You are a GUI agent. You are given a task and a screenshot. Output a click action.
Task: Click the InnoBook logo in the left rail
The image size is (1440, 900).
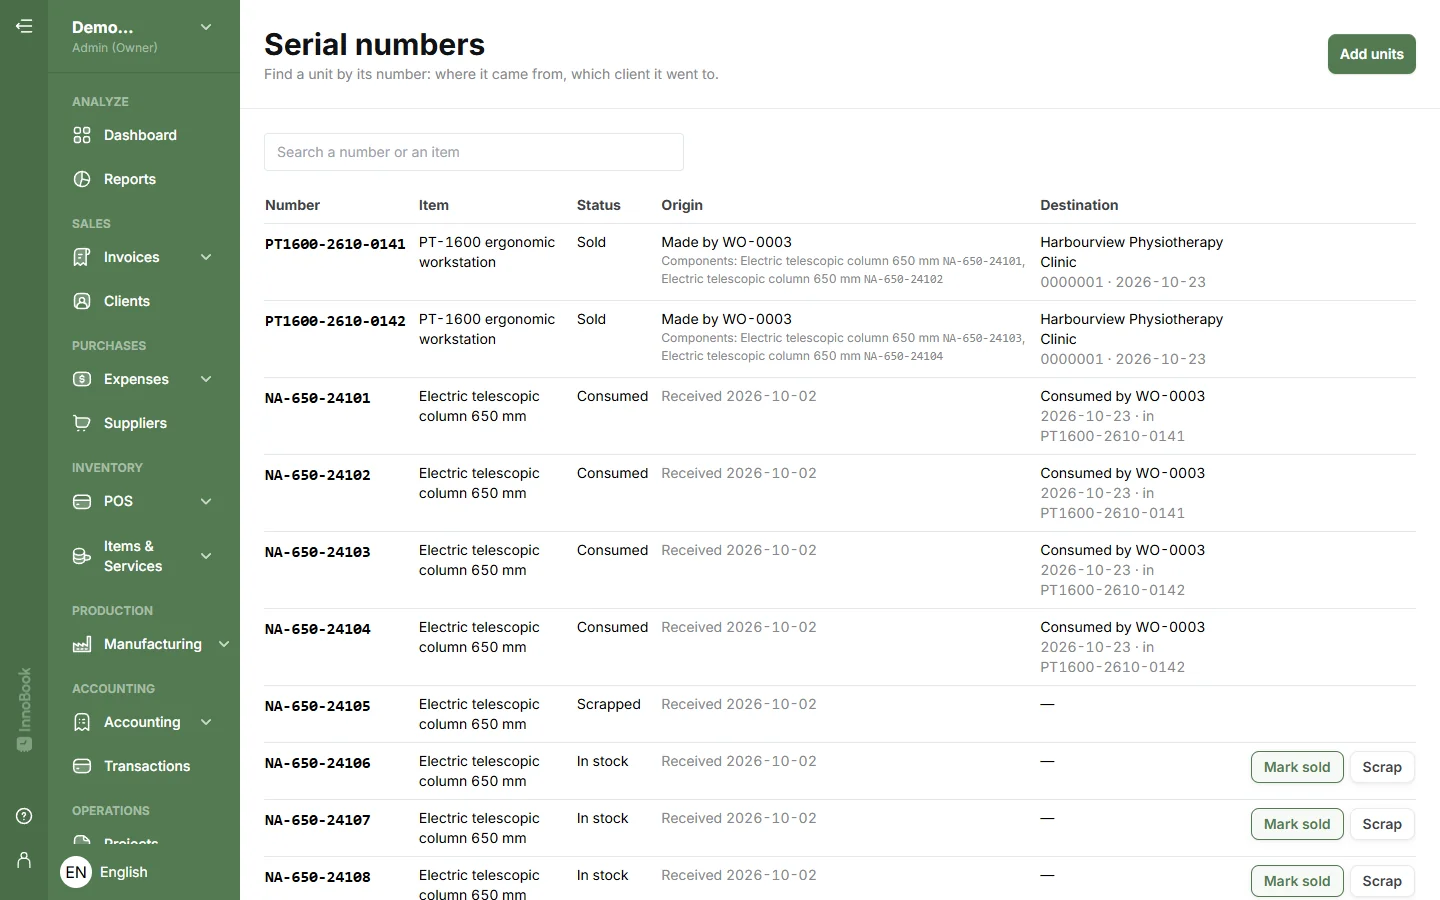pyautogui.click(x=24, y=709)
